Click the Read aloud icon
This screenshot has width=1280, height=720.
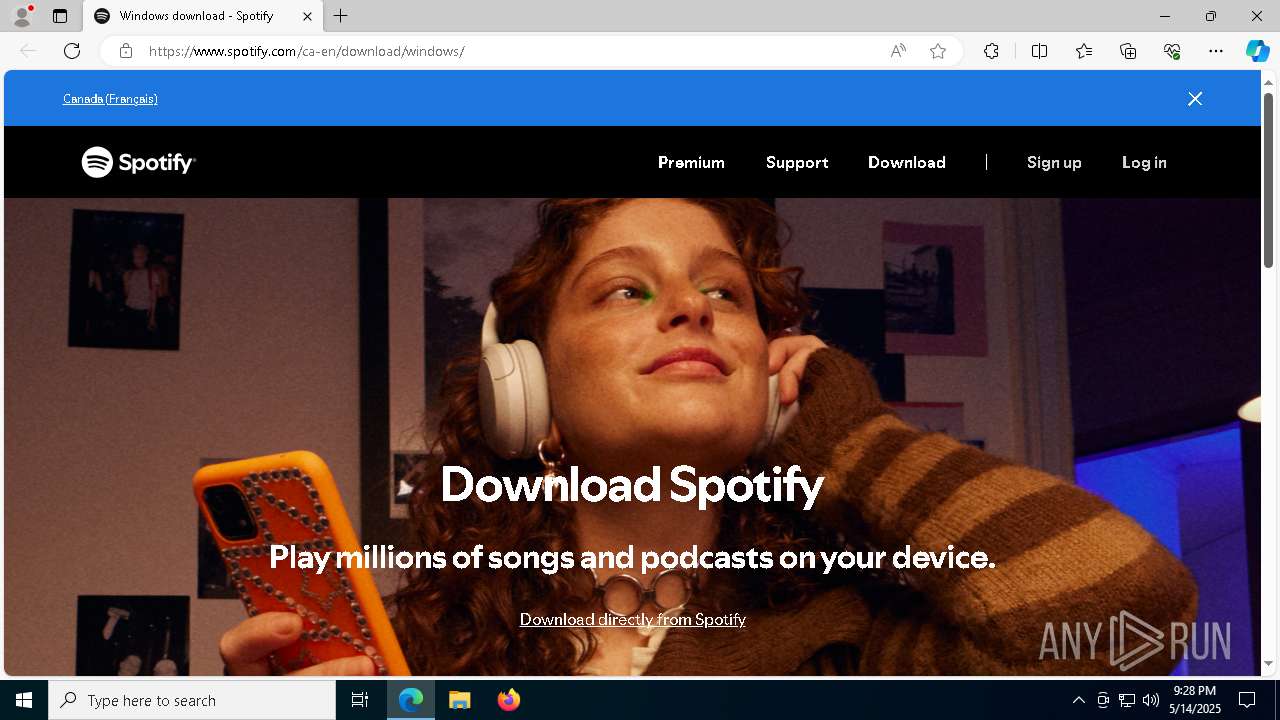pyautogui.click(x=898, y=51)
